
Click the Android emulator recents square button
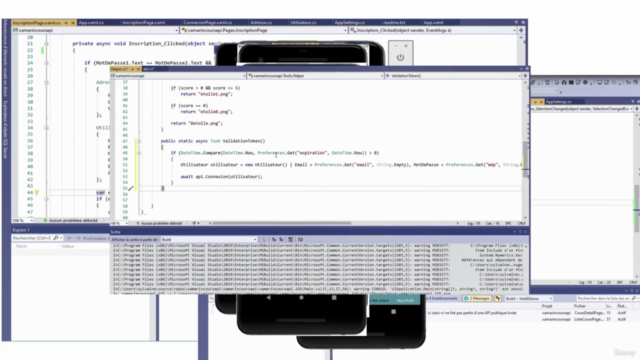click(334, 298)
